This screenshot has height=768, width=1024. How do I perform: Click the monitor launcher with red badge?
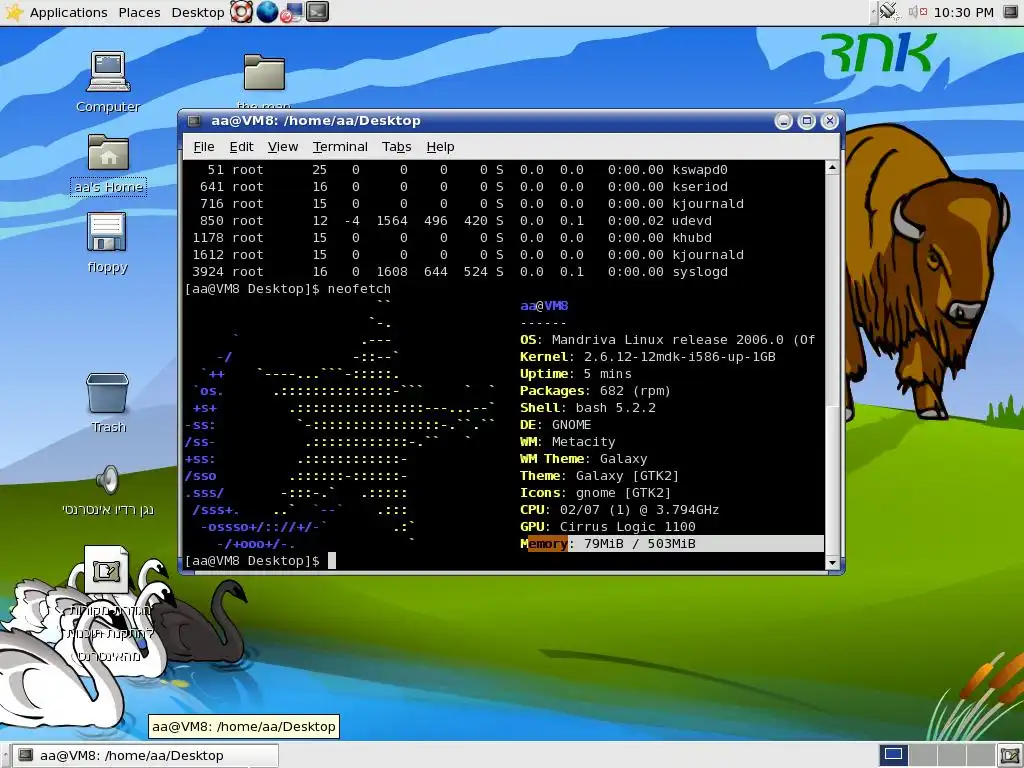coord(291,12)
